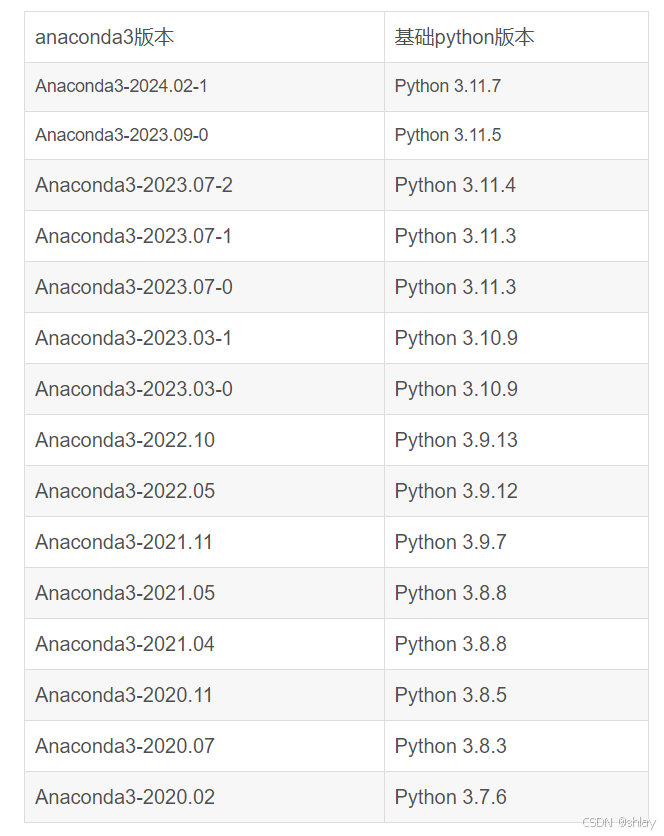Select the Python 3.8.3 cell
This screenshot has width=664, height=836.
[x=516, y=746]
